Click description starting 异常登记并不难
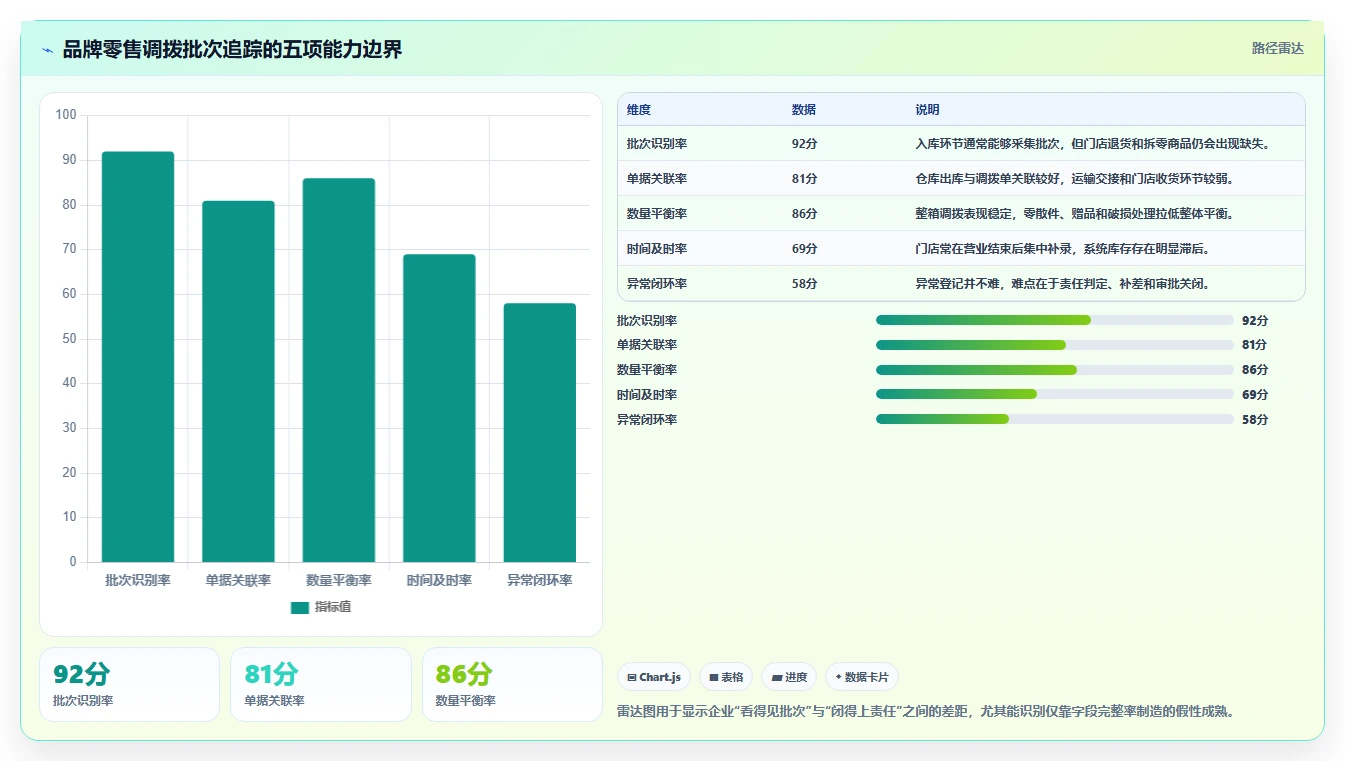1345x761 pixels. [1062, 284]
